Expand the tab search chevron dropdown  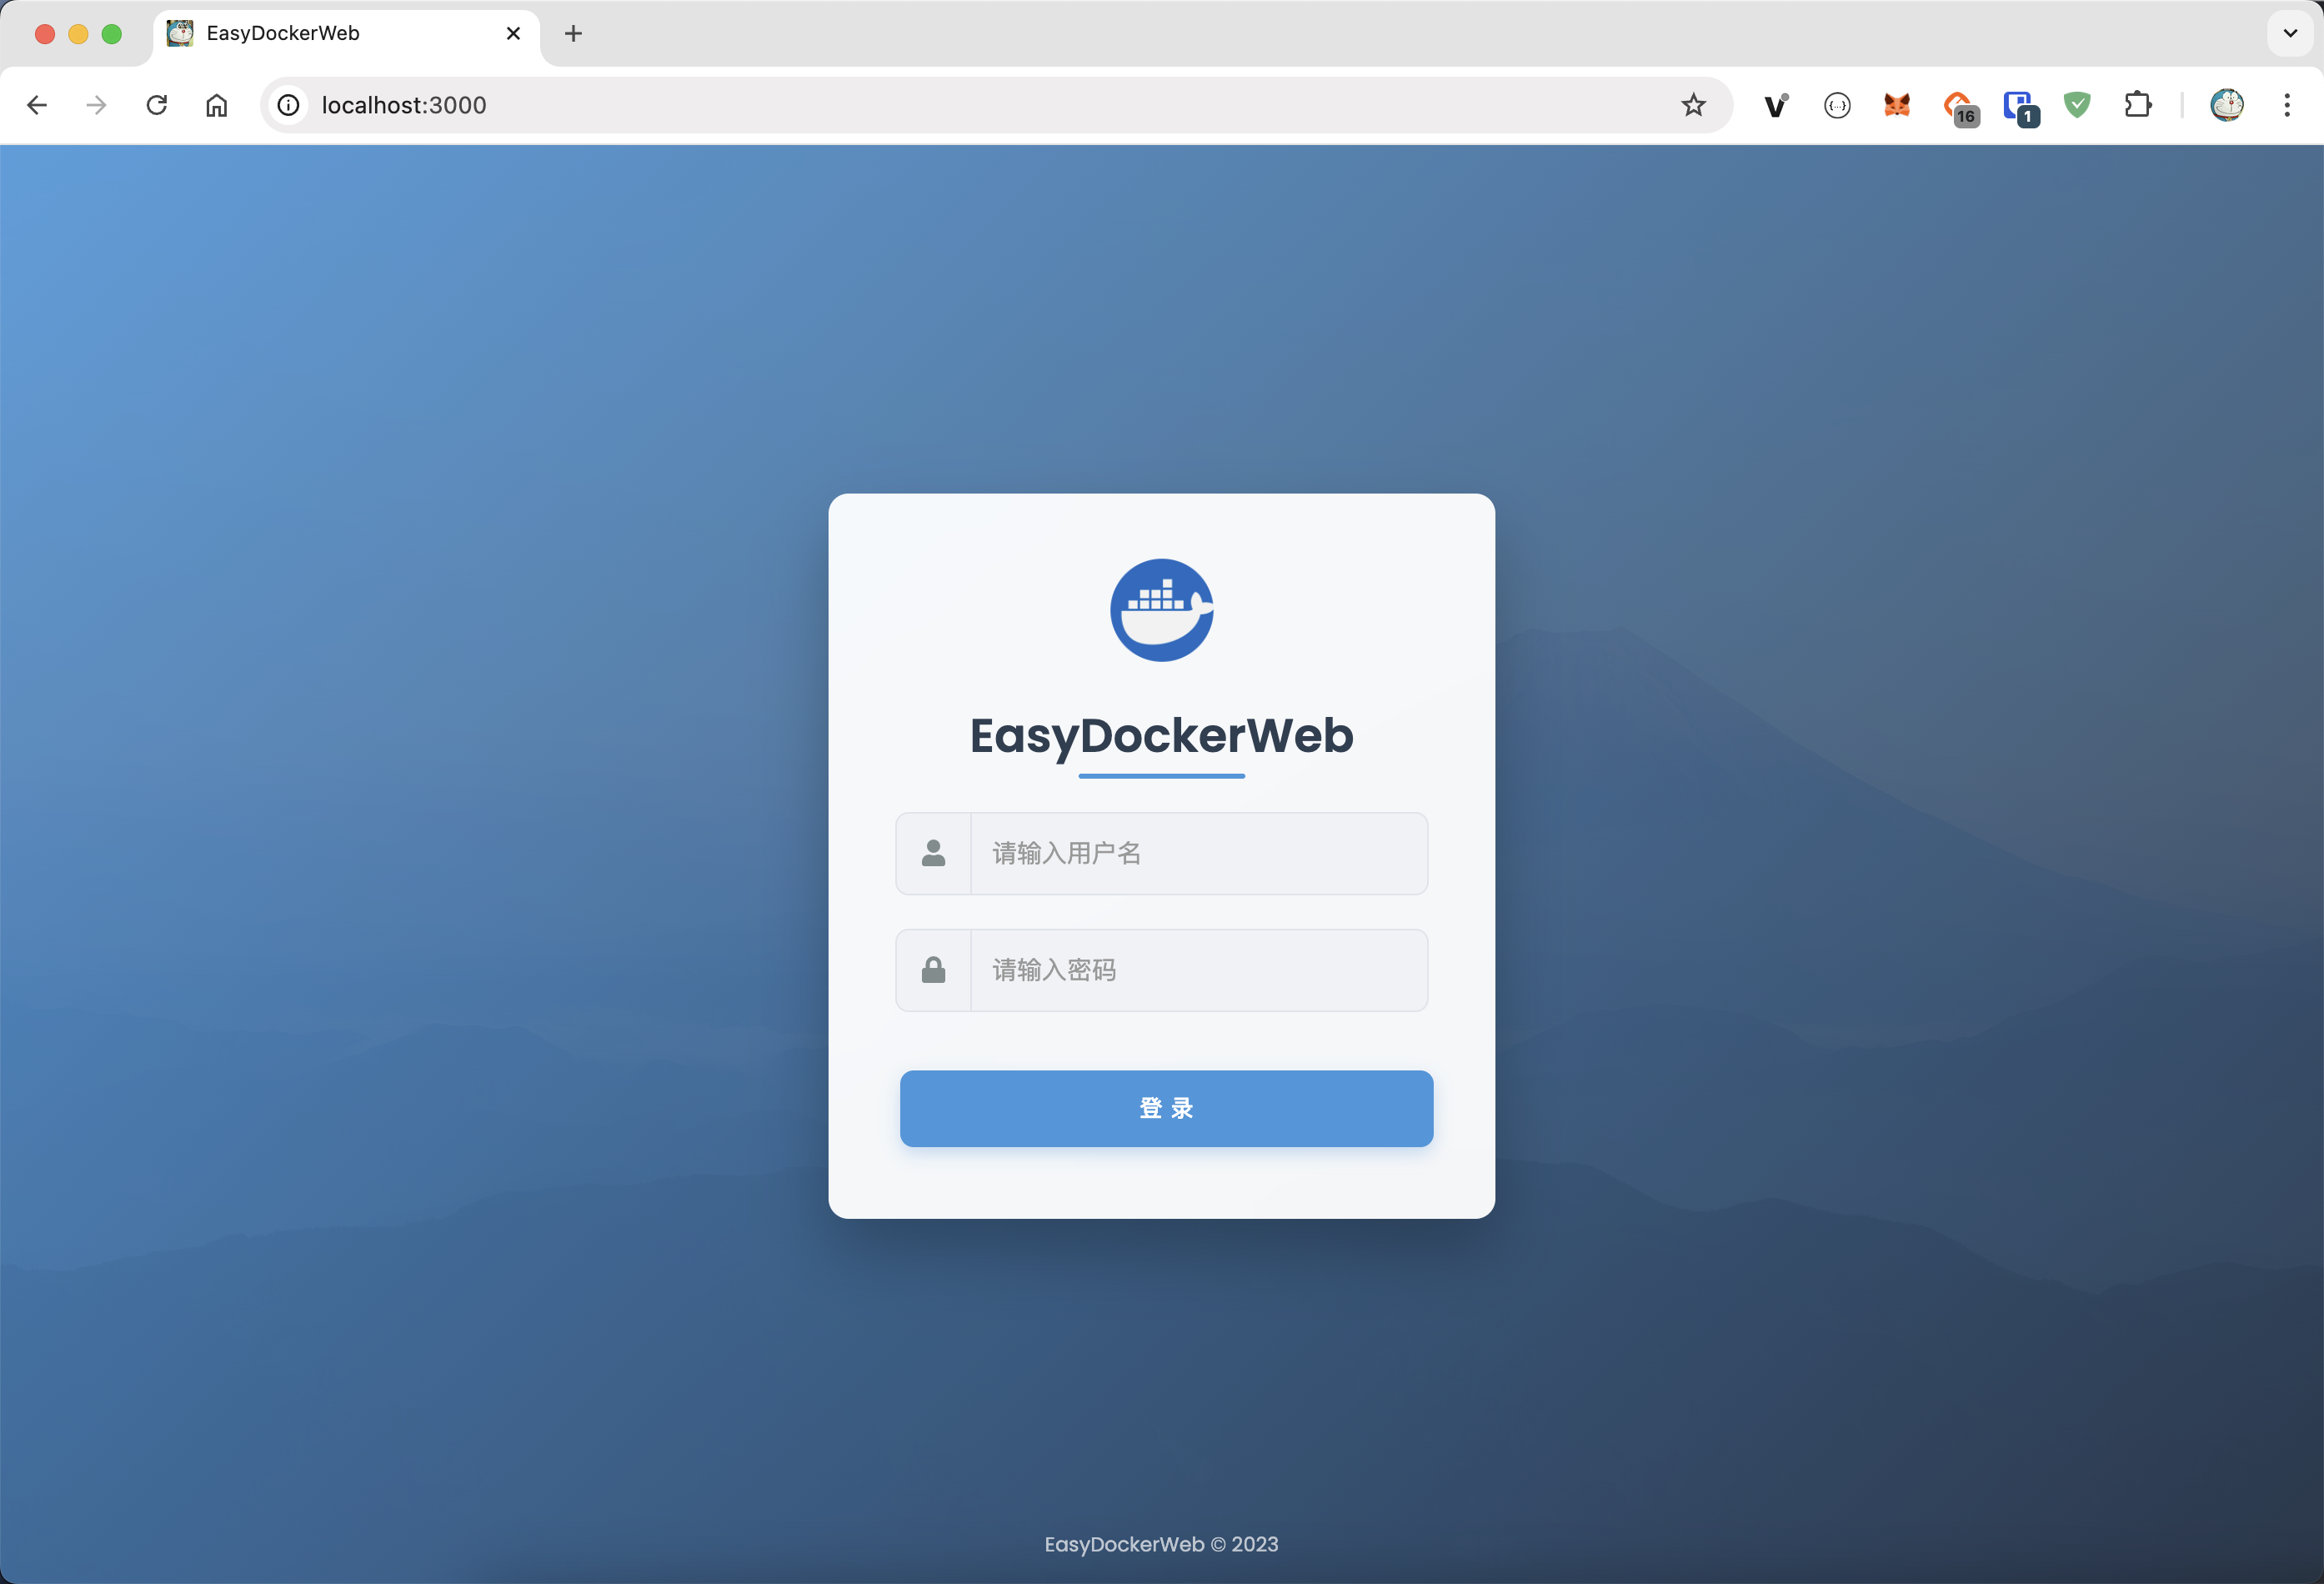pyautogui.click(x=2290, y=33)
